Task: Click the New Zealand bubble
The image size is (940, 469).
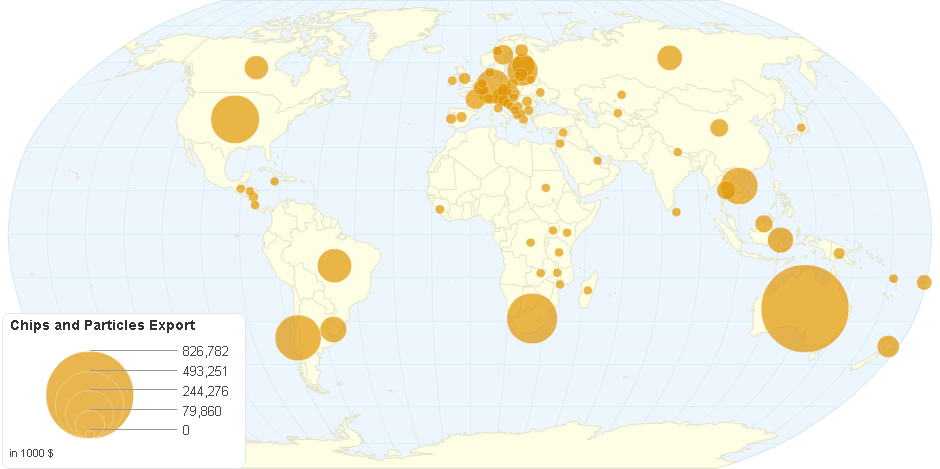Action: point(888,346)
